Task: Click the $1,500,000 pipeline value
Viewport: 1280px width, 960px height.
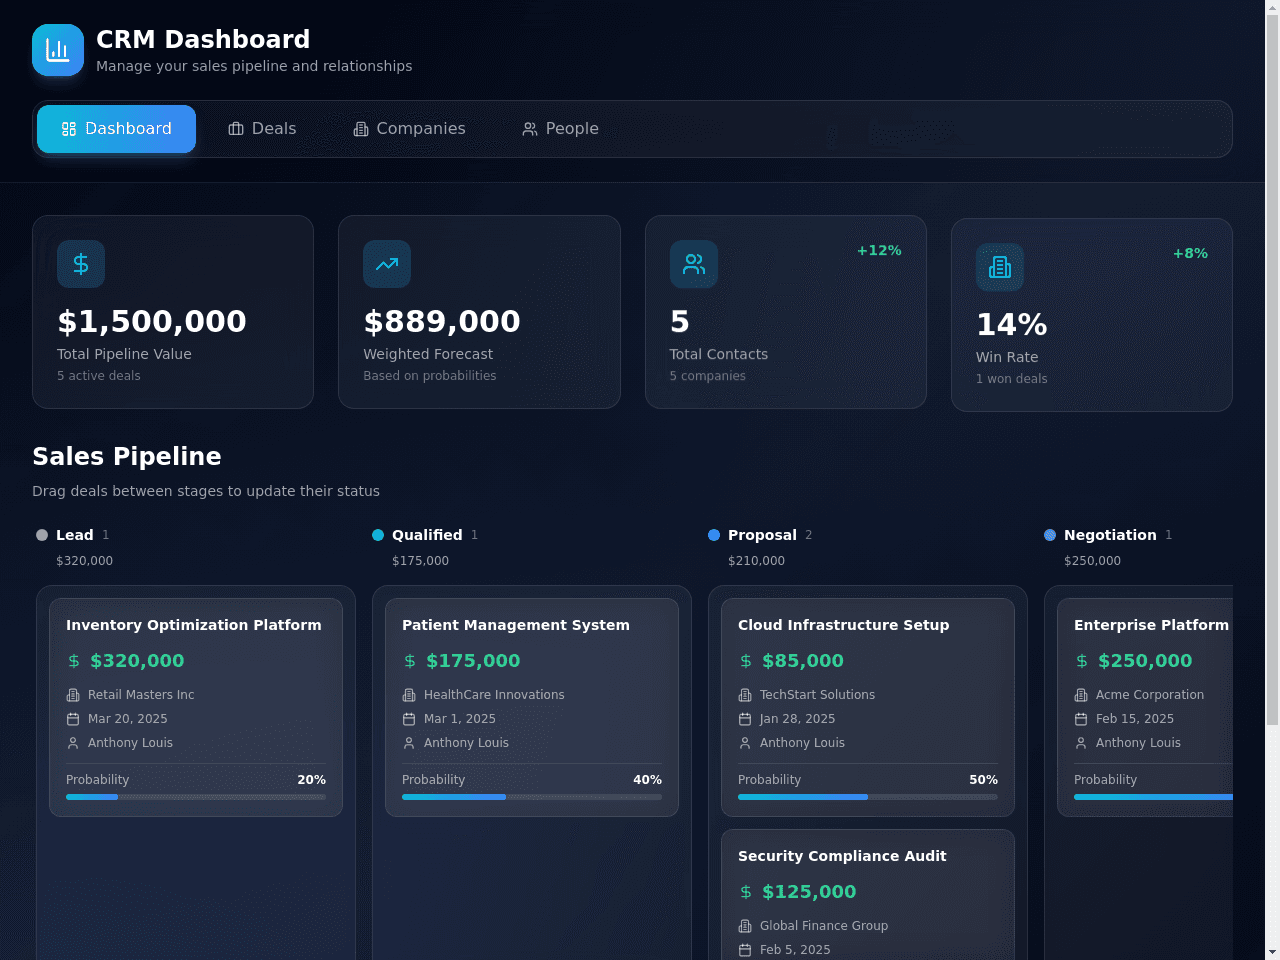Action: [152, 322]
